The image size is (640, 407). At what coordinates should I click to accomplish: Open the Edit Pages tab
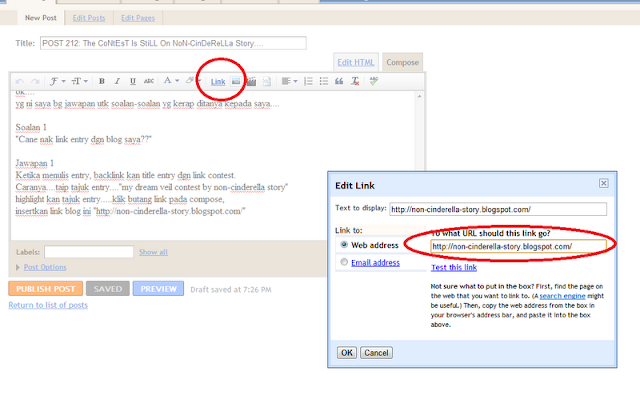(x=138, y=18)
